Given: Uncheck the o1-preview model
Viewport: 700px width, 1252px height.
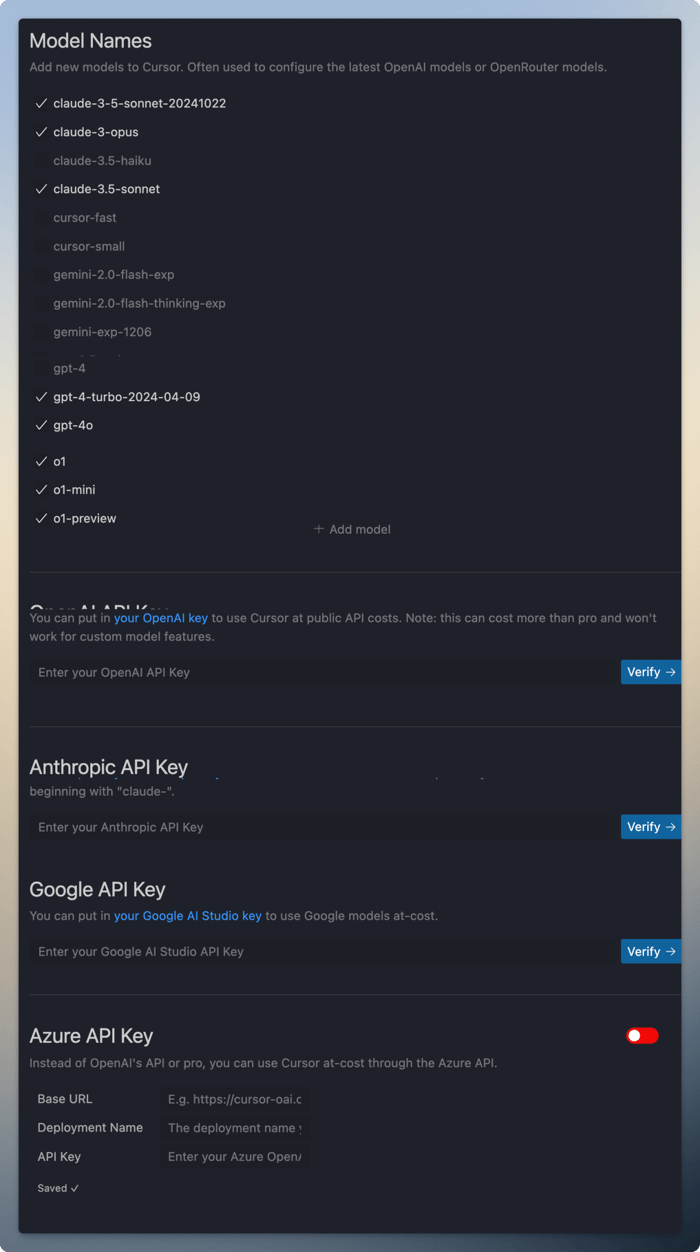Looking at the screenshot, I should 42,518.
